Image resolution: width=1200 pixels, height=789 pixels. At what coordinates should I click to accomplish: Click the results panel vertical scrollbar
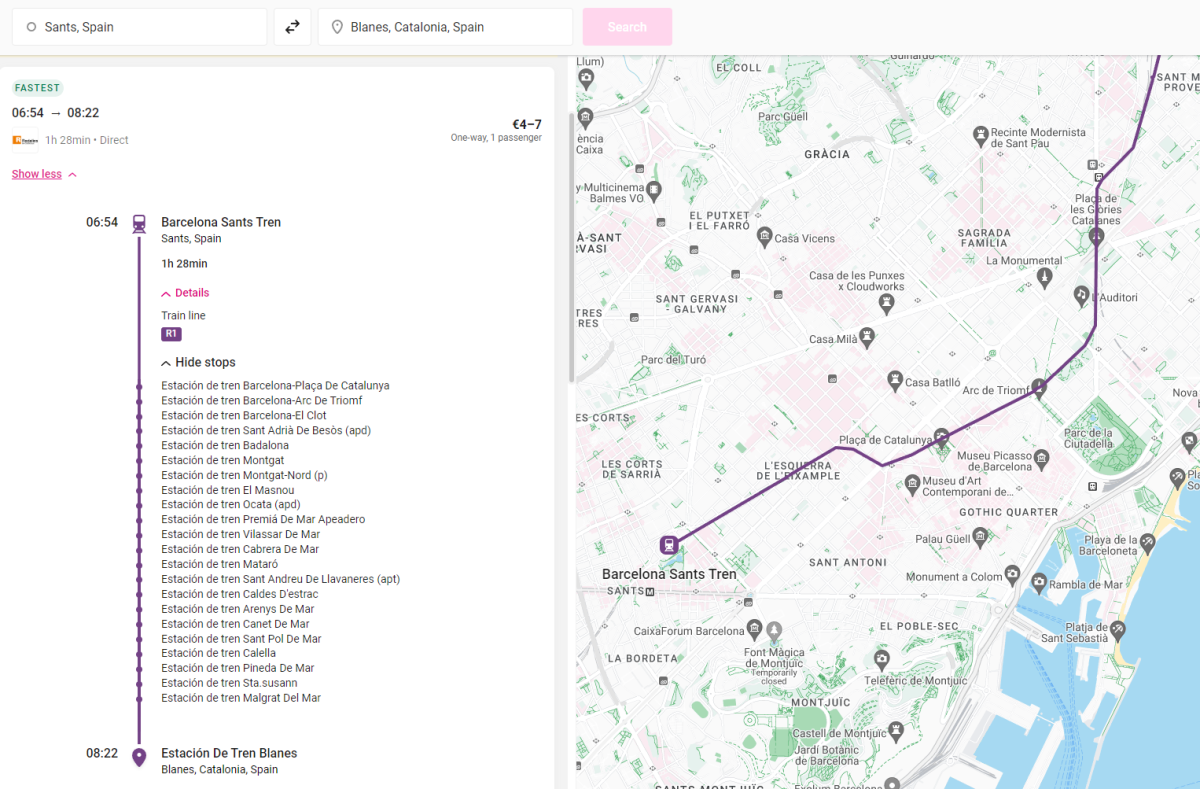571,250
